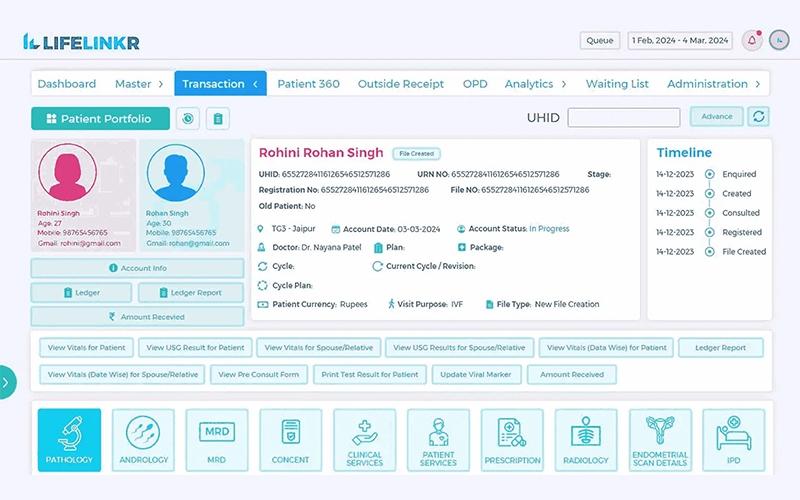Click the Queue button
The width and height of the screenshot is (800, 500).
599,40
